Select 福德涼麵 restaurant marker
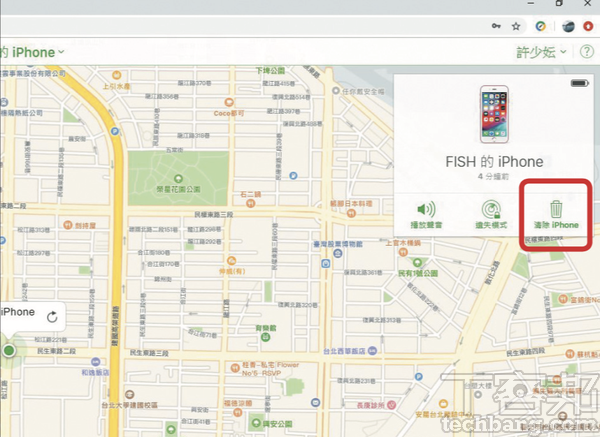 238,412
